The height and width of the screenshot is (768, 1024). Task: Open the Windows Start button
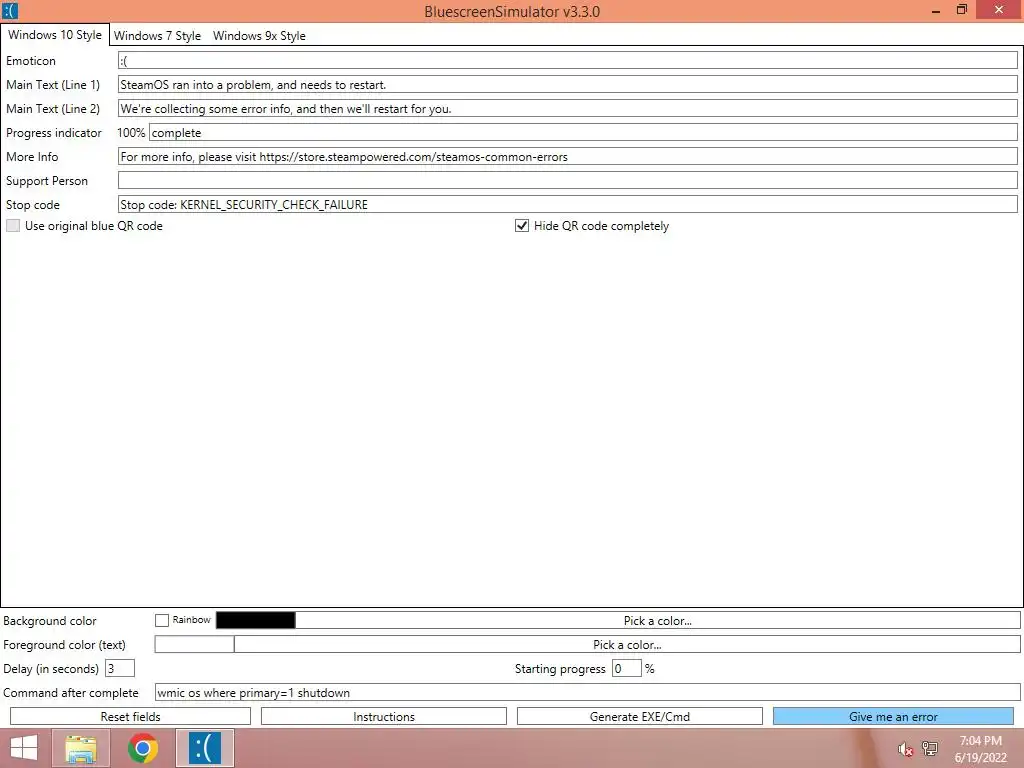(24, 748)
